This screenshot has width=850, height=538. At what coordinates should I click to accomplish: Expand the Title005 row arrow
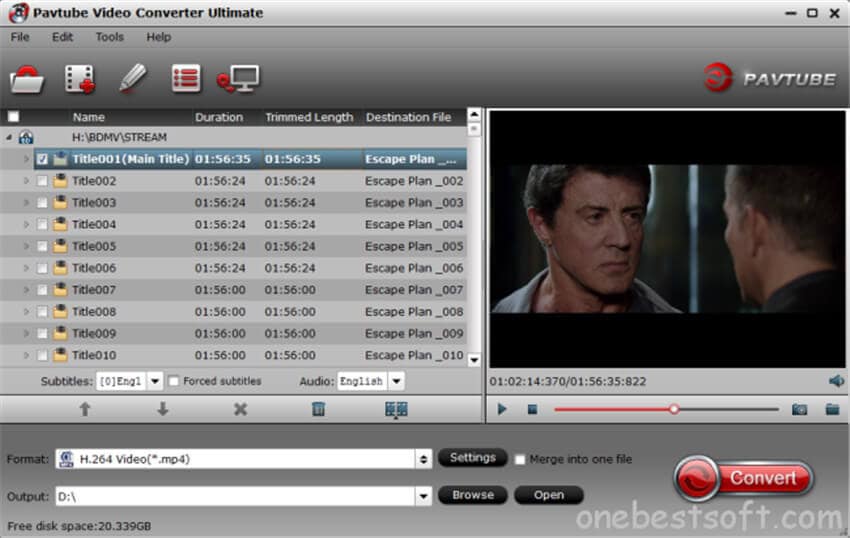pos(25,246)
